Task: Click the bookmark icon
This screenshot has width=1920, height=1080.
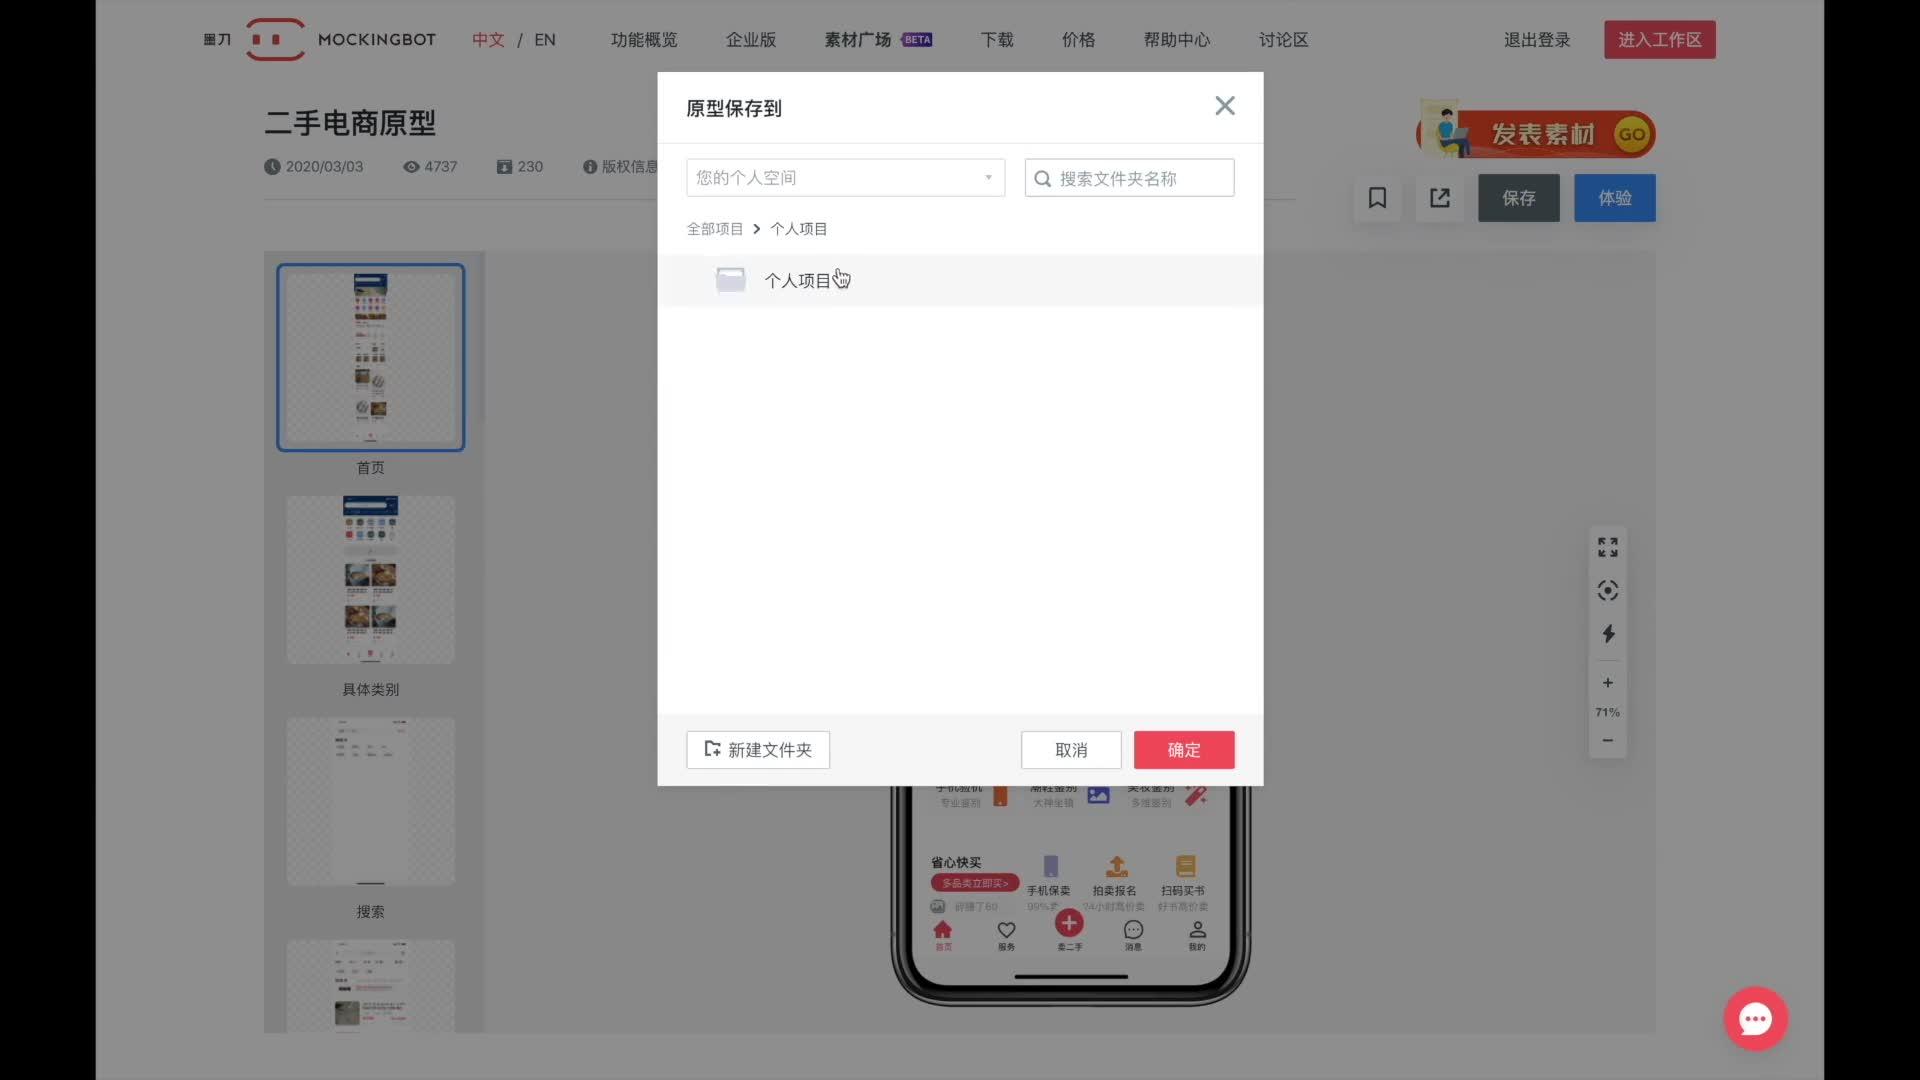Action: pos(1377,198)
